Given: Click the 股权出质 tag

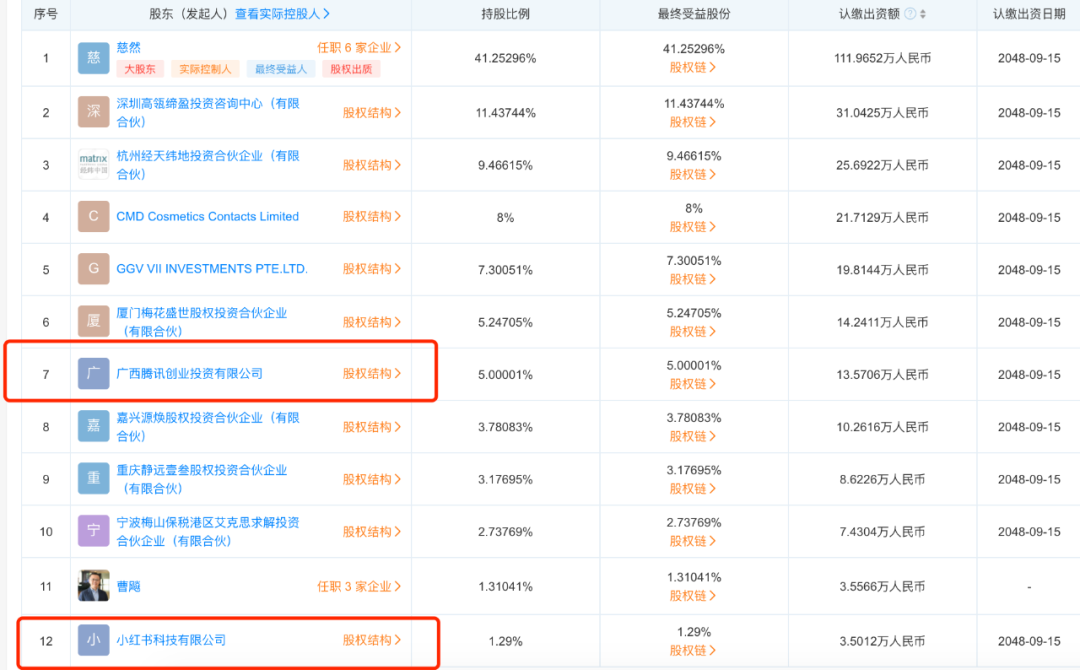Looking at the screenshot, I should coord(351,69).
